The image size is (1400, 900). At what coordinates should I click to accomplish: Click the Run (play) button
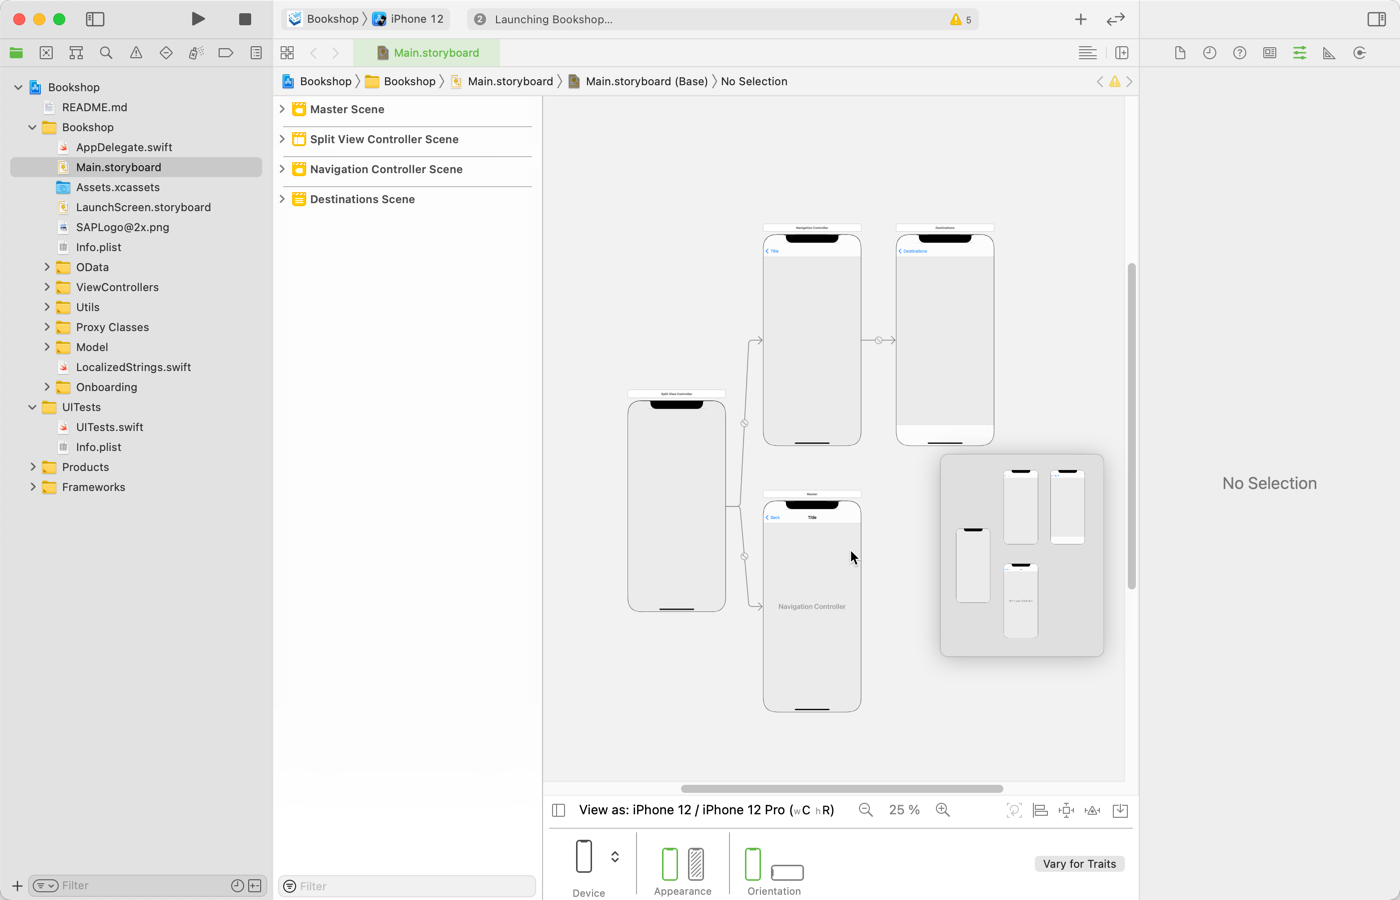[198, 19]
